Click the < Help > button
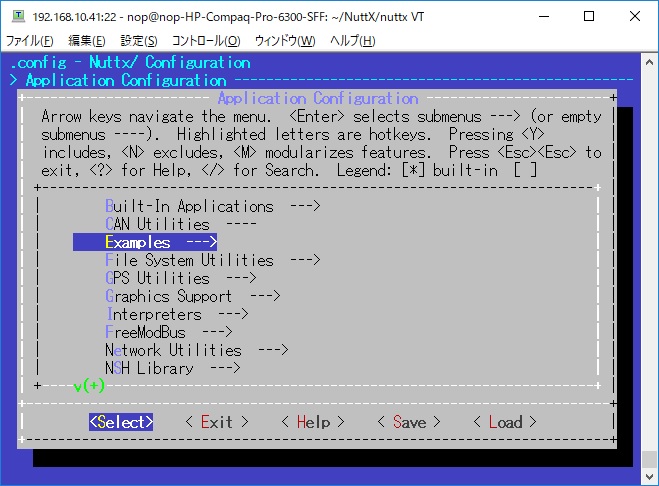Image resolution: width=659 pixels, height=486 pixels. pos(313,422)
